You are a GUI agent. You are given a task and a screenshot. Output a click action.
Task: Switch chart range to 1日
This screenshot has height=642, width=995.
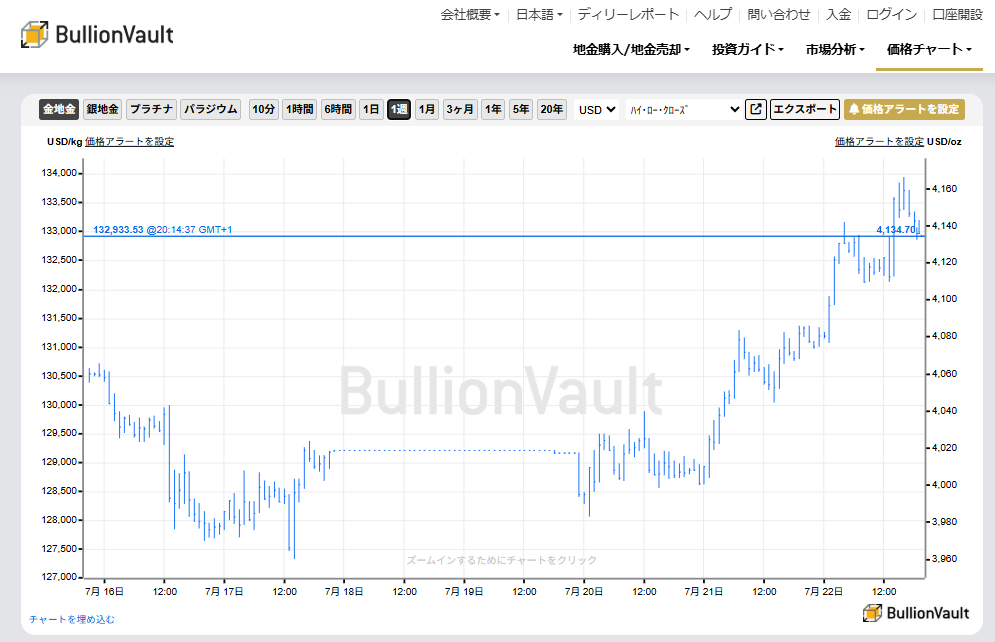371,109
